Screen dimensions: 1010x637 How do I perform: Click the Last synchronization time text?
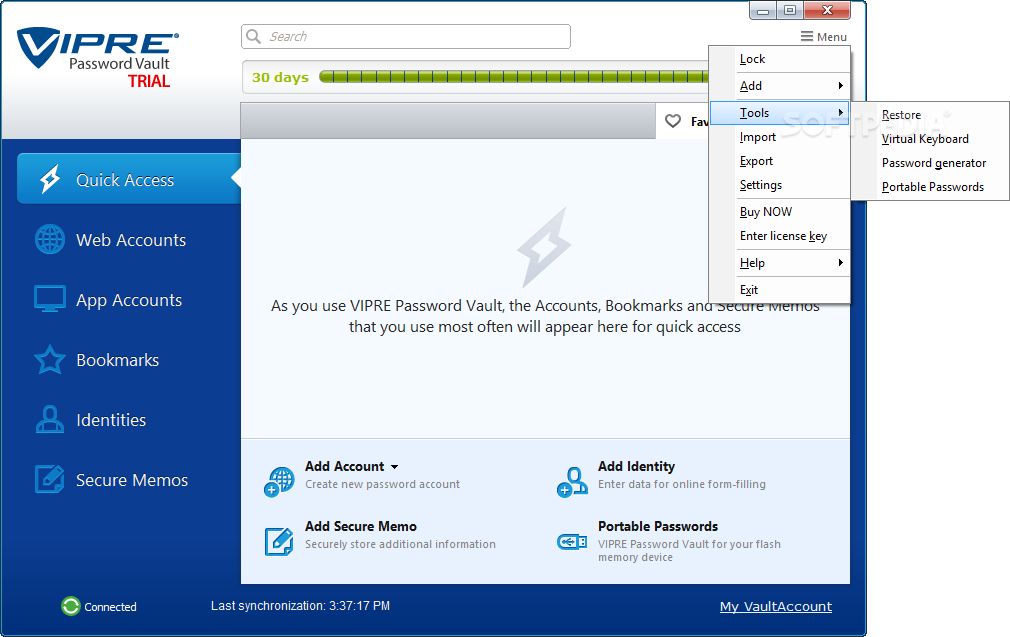300,606
